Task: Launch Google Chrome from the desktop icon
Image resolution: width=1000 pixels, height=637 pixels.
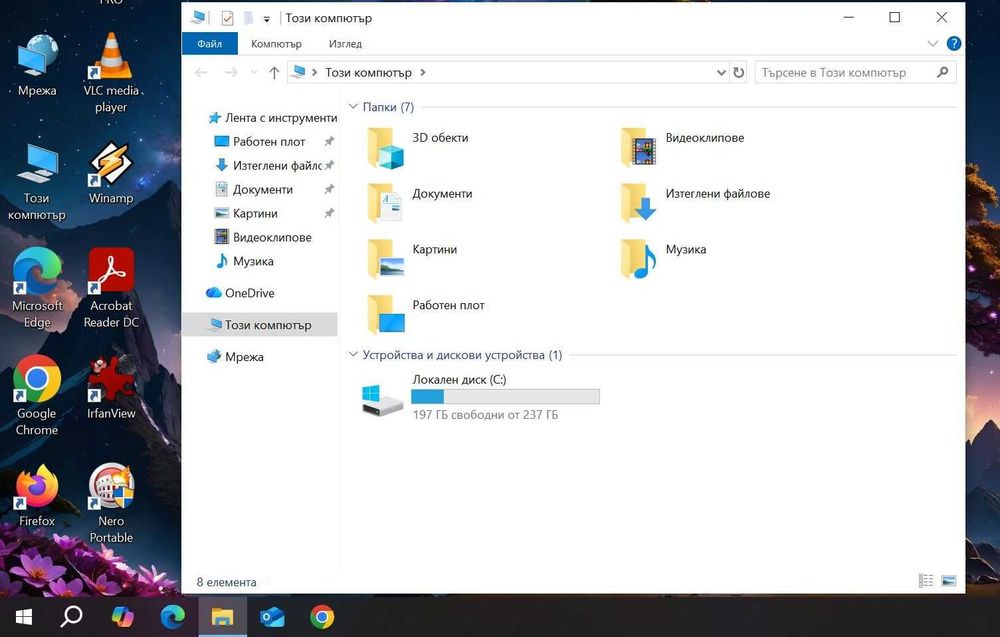Action: [37, 395]
